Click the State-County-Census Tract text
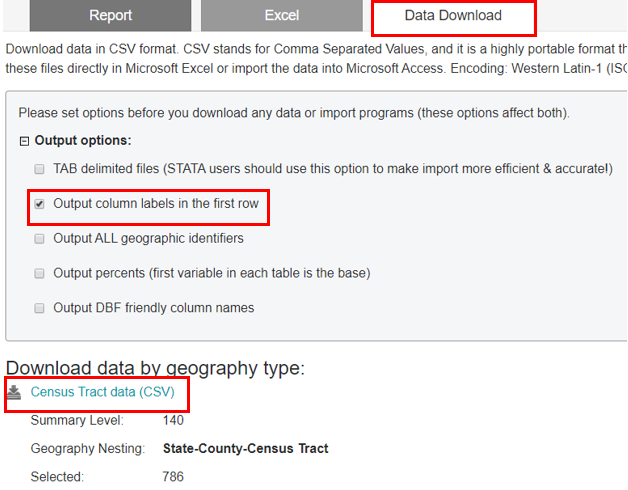This screenshot has width=628, height=490. (x=245, y=449)
